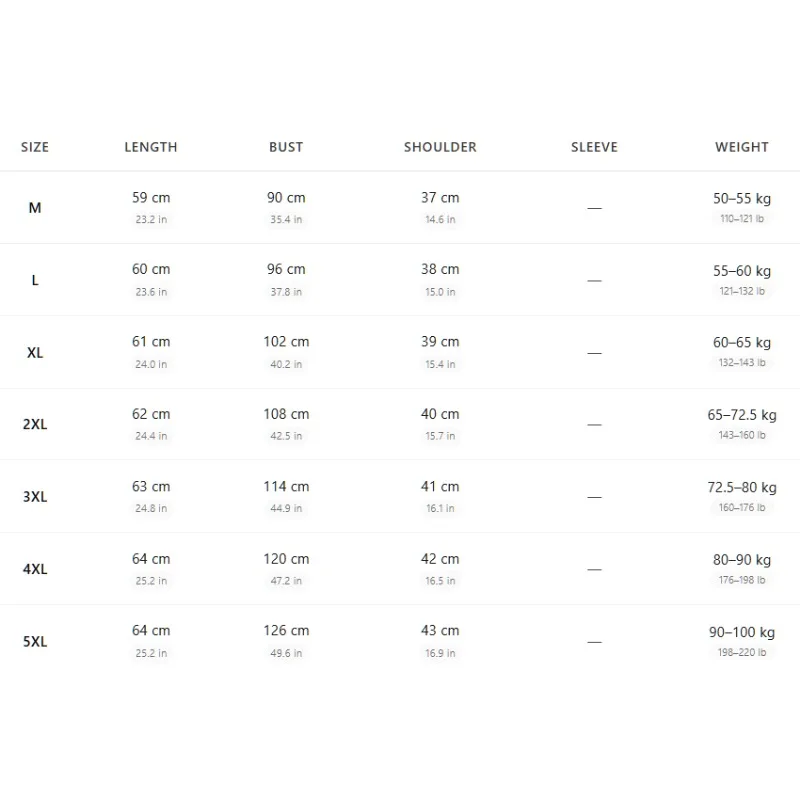Select the 40 cm shoulder value
Image resolution: width=800 pixels, height=800 pixels.
pyautogui.click(x=440, y=414)
